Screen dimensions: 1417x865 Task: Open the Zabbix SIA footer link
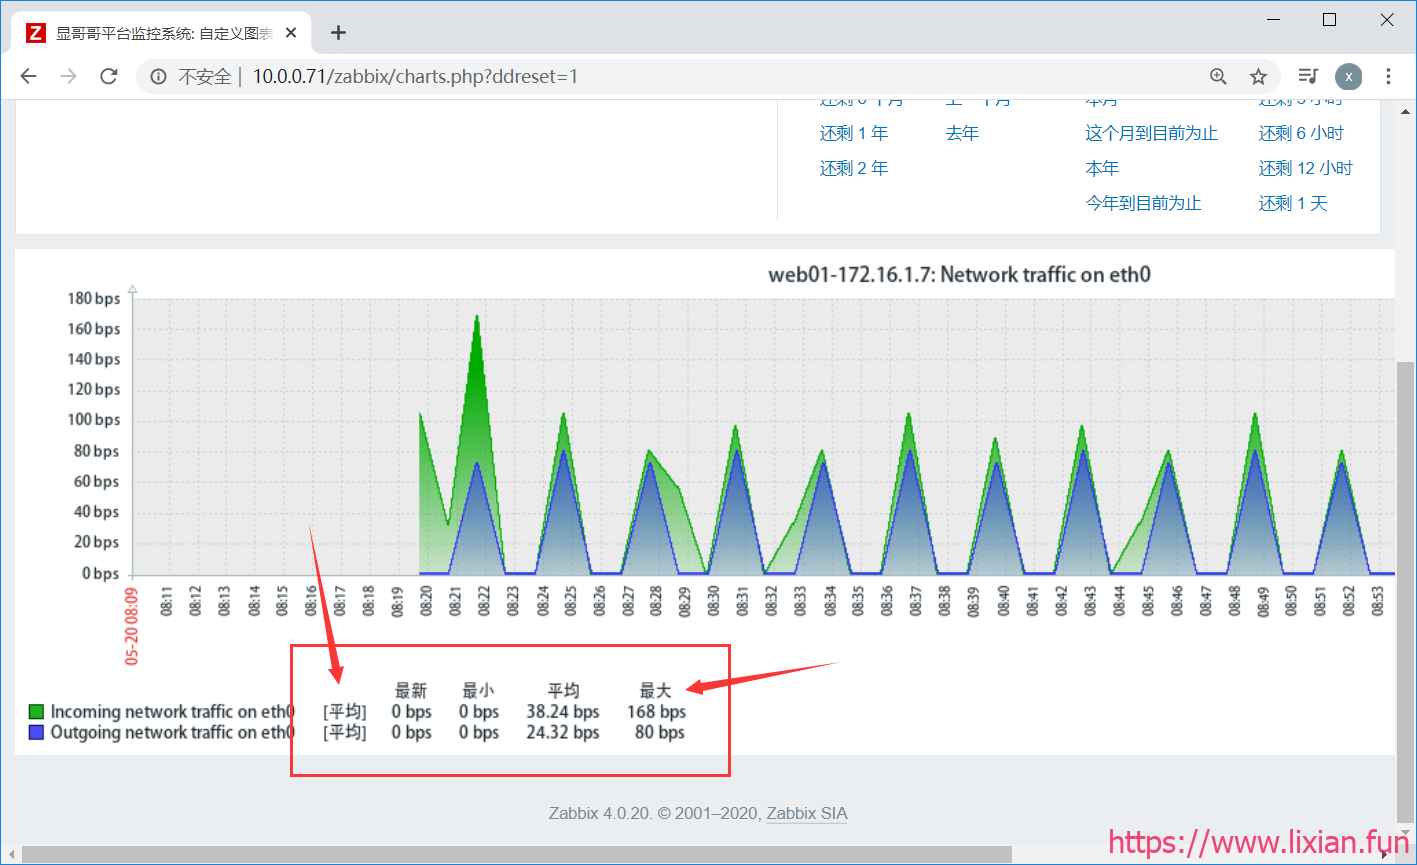tap(807, 813)
